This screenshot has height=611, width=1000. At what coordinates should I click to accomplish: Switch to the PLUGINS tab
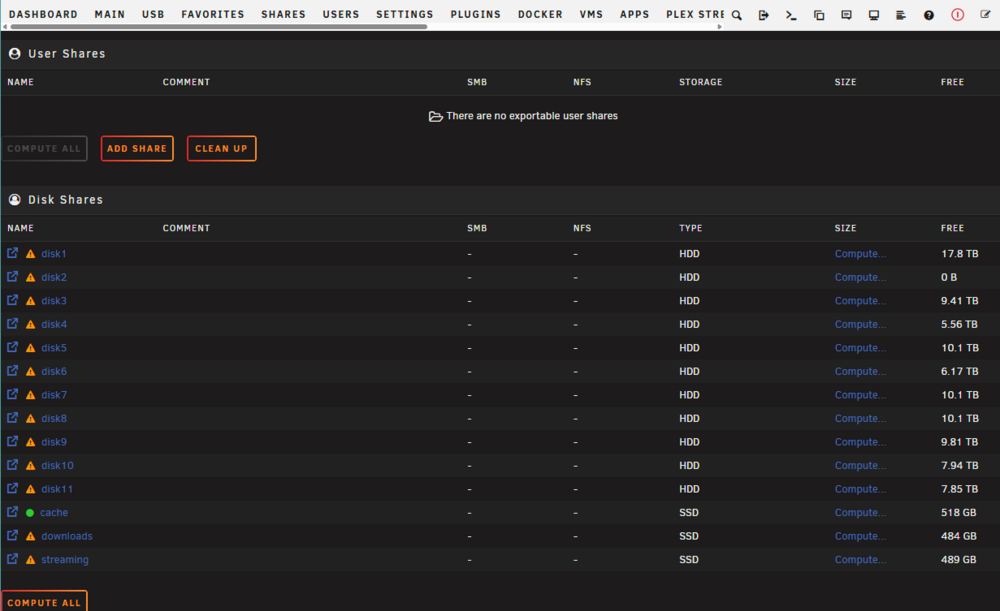pyautogui.click(x=476, y=14)
